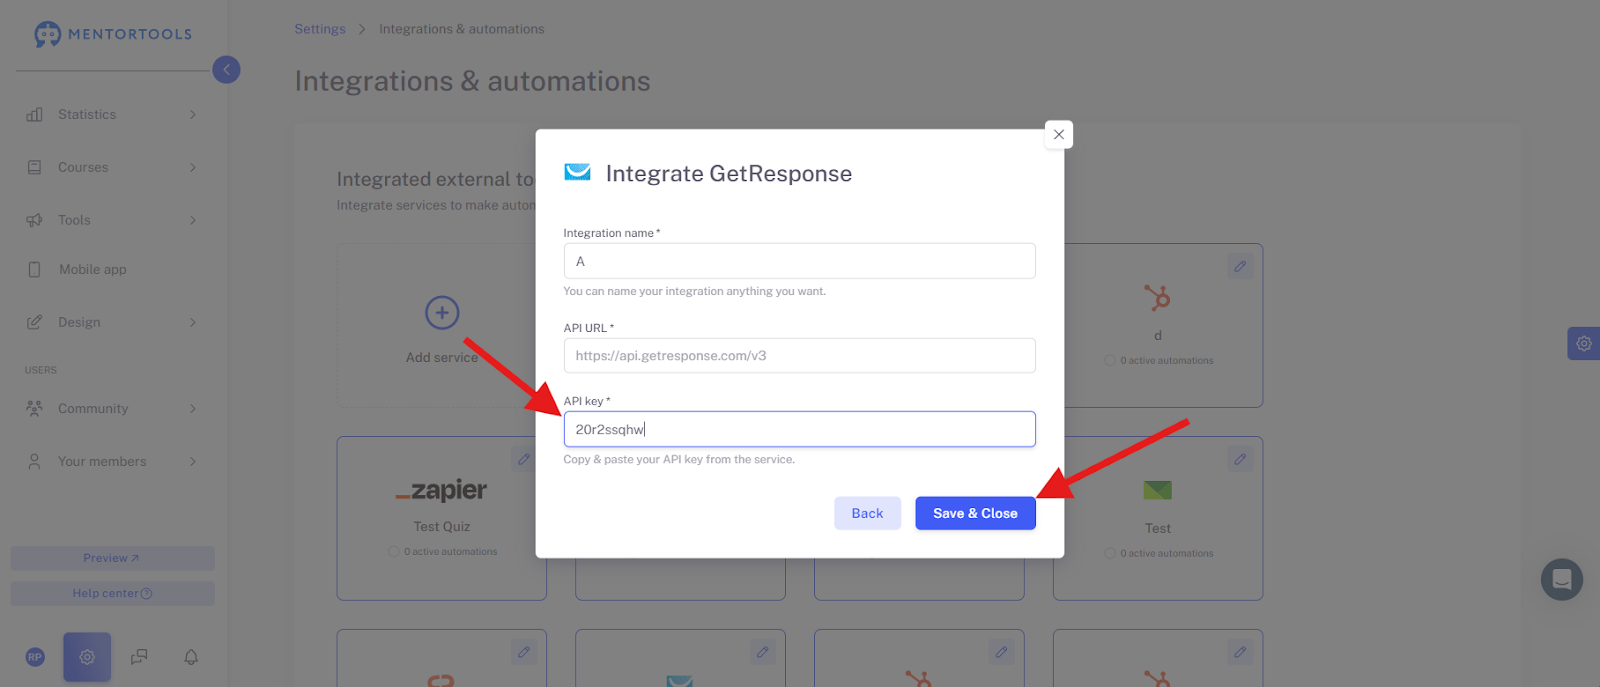
Task: Click the Back button in the dialog
Action: (867, 513)
